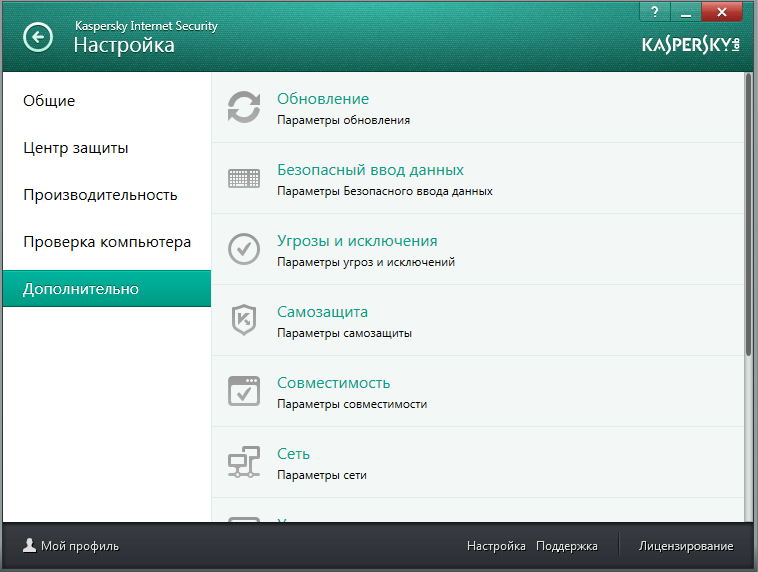Select the Центр защиты tab
The width and height of the screenshot is (758, 572).
pyautogui.click(x=107, y=148)
